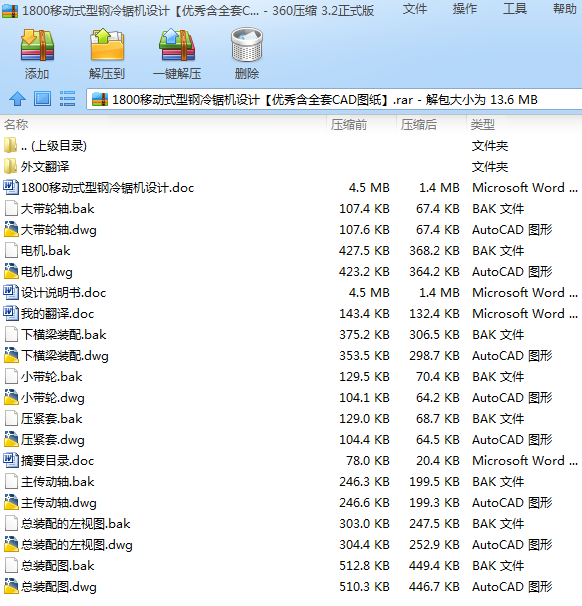Select AutoCAD icon of 小带轮.dwg
The image size is (582, 606).
click(11, 397)
